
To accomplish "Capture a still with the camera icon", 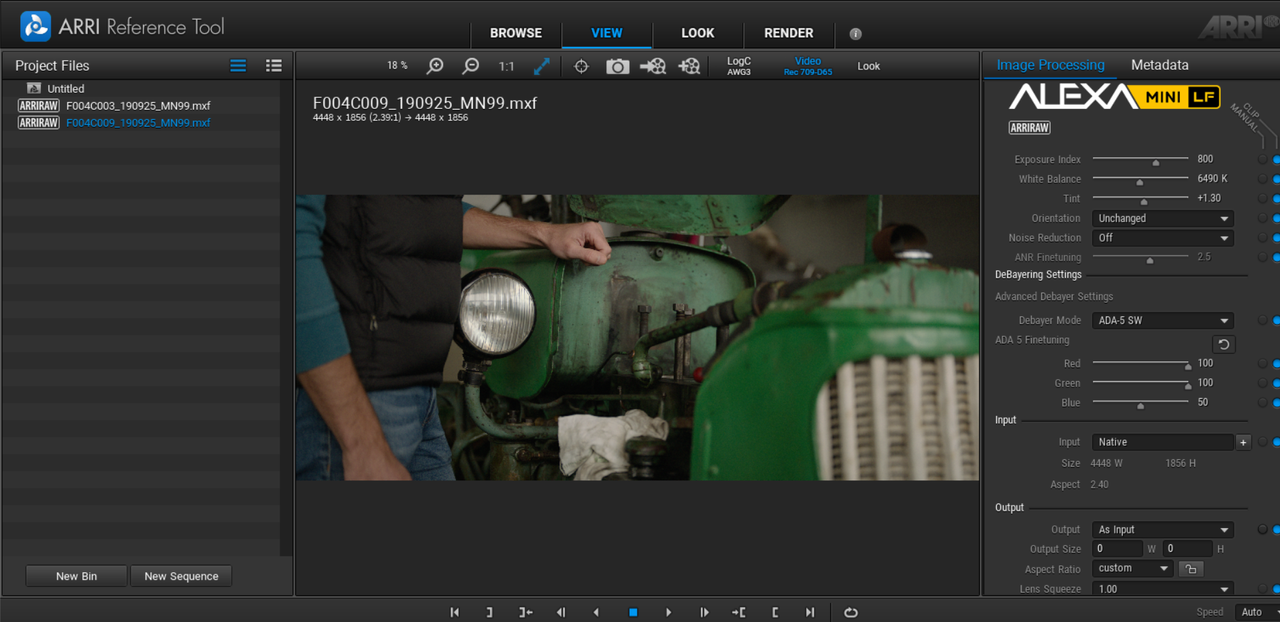I will pyautogui.click(x=618, y=66).
